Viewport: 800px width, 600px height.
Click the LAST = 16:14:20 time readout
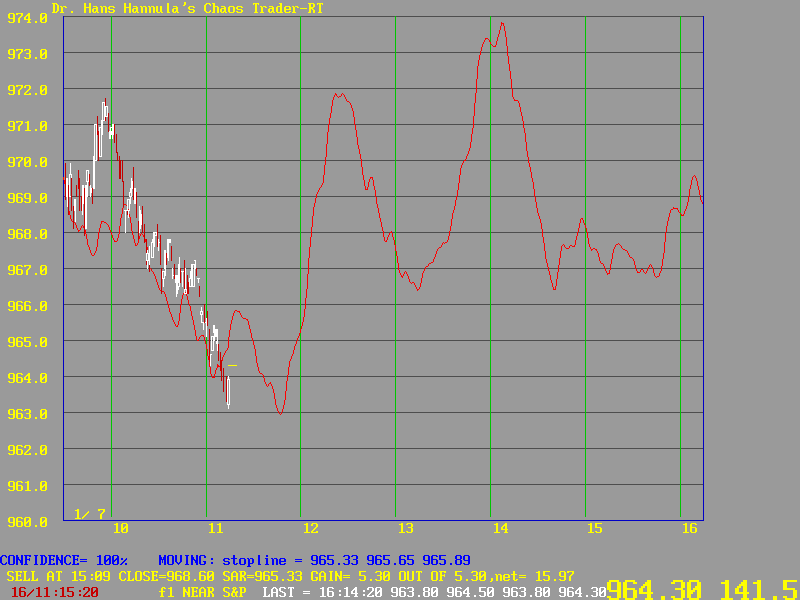click(322, 593)
